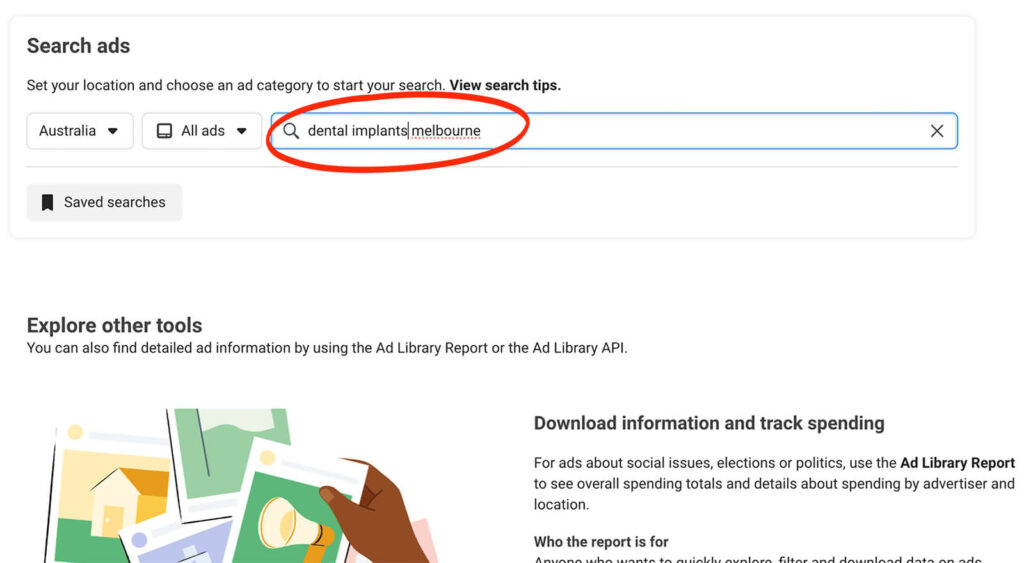The height and width of the screenshot is (563, 1024).
Task: Click the All ads category icon
Action: point(165,131)
